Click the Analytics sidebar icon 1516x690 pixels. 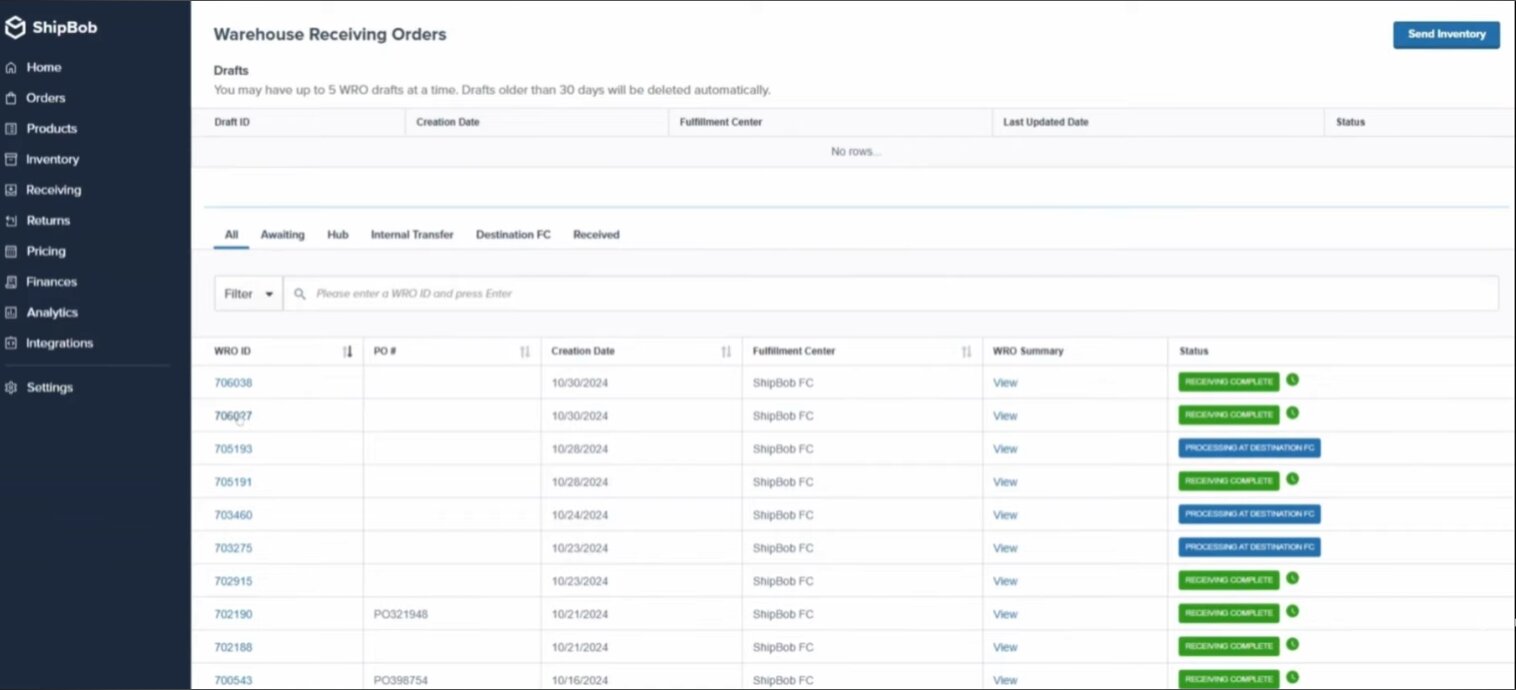point(11,313)
